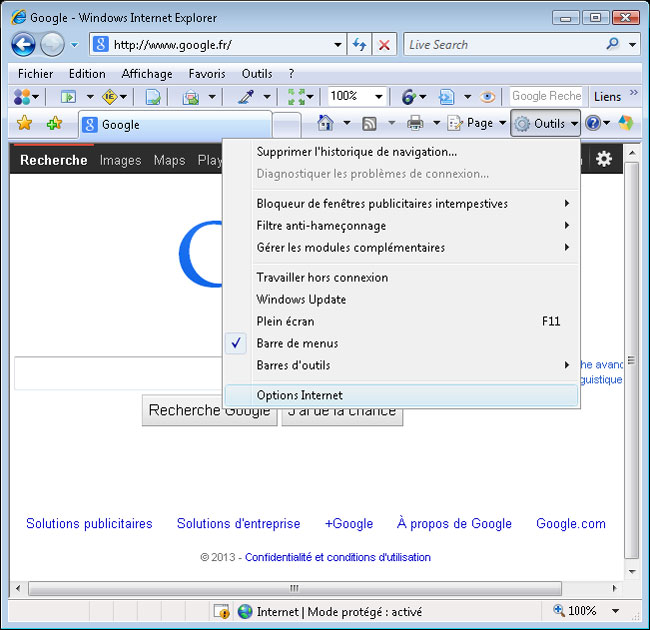Click the Live Search magnifier icon
Image resolution: width=650 pixels, height=630 pixels.
point(612,44)
